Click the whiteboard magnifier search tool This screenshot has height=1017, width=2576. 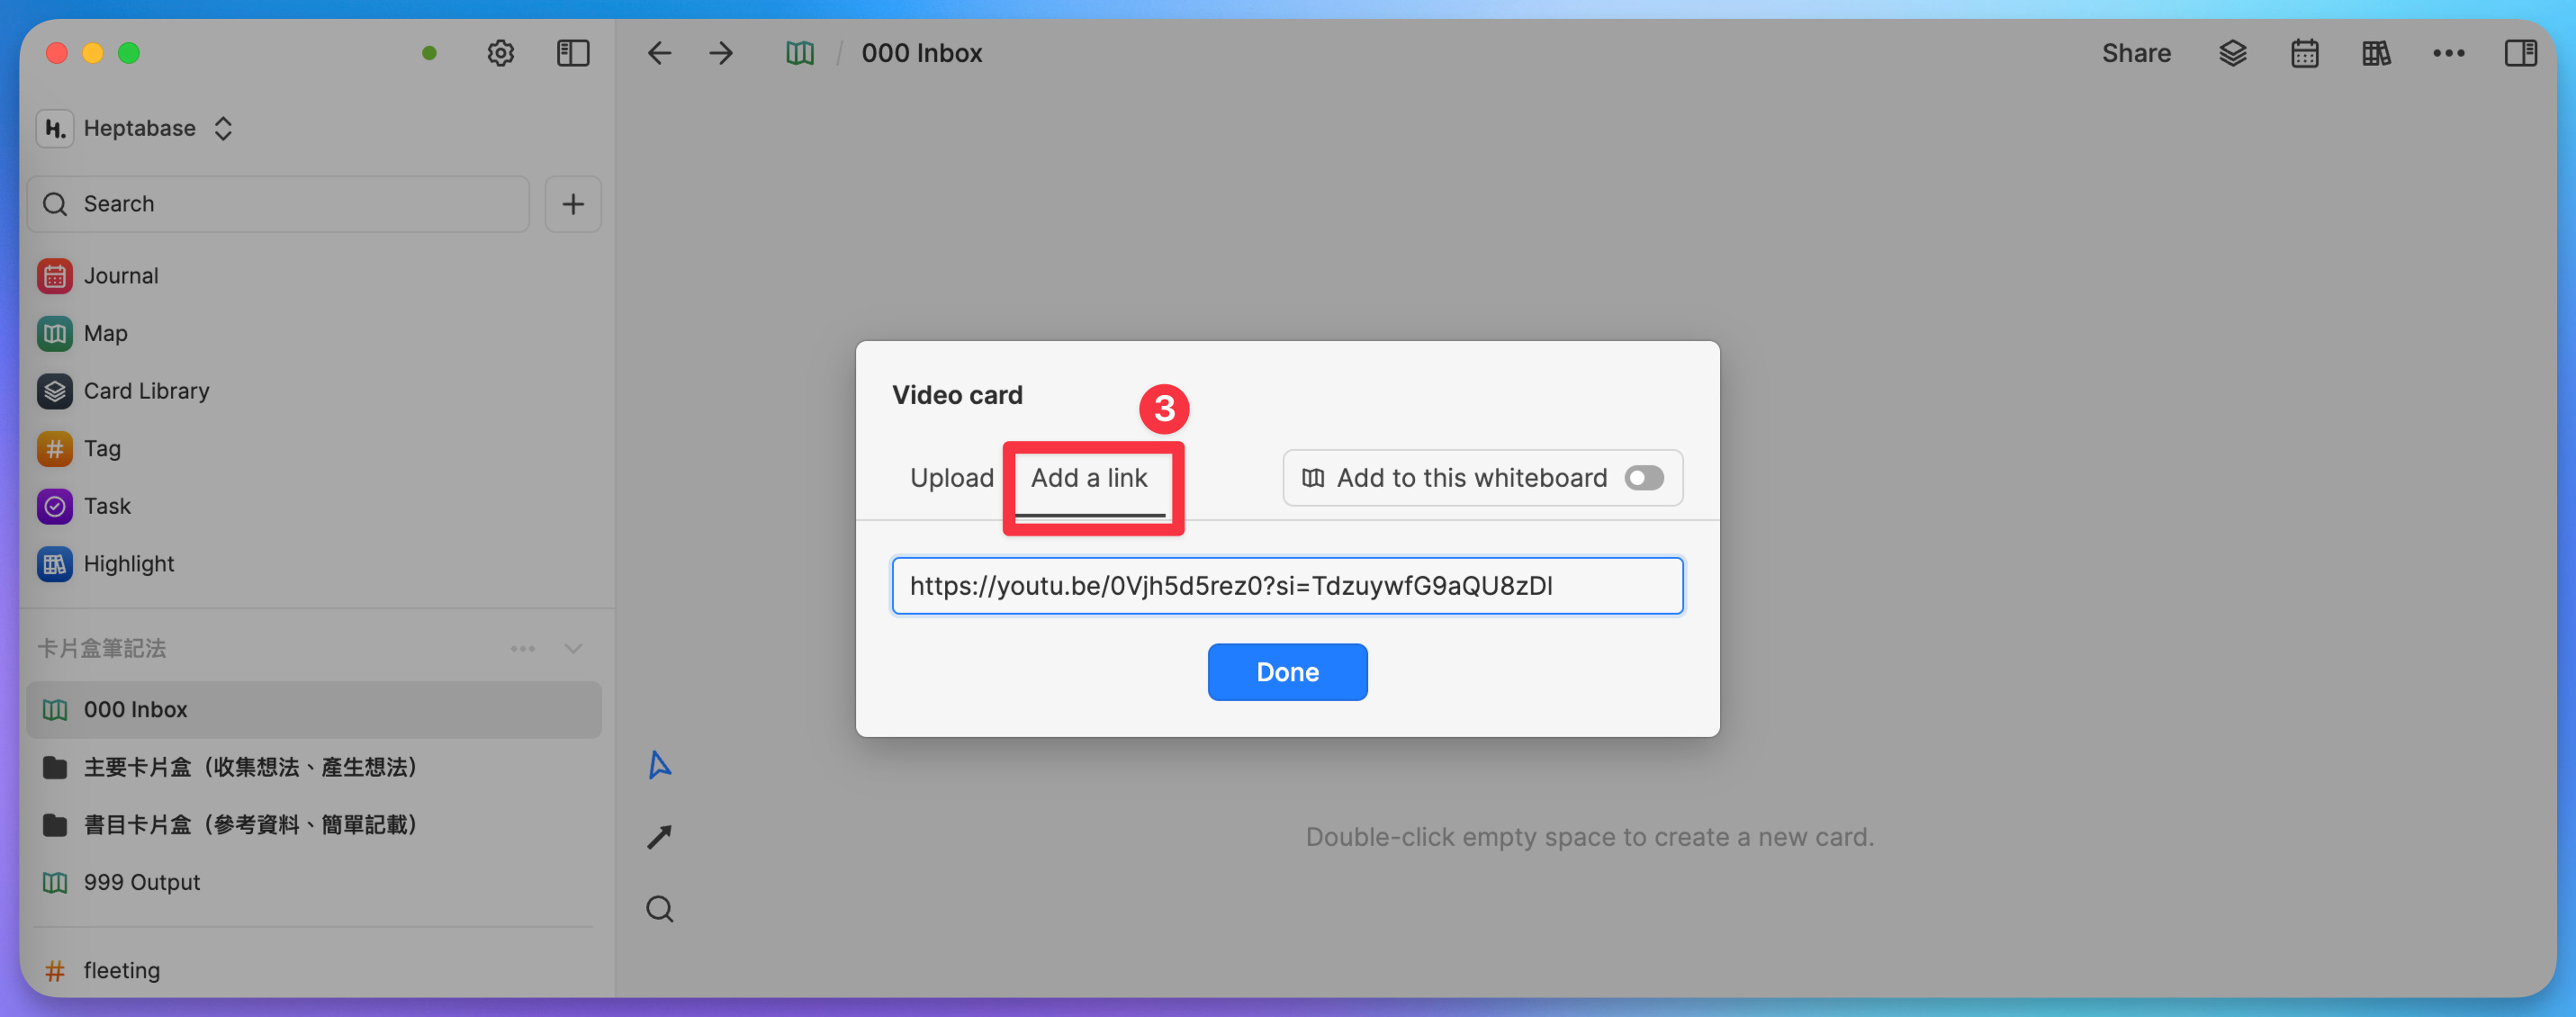pos(659,909)
